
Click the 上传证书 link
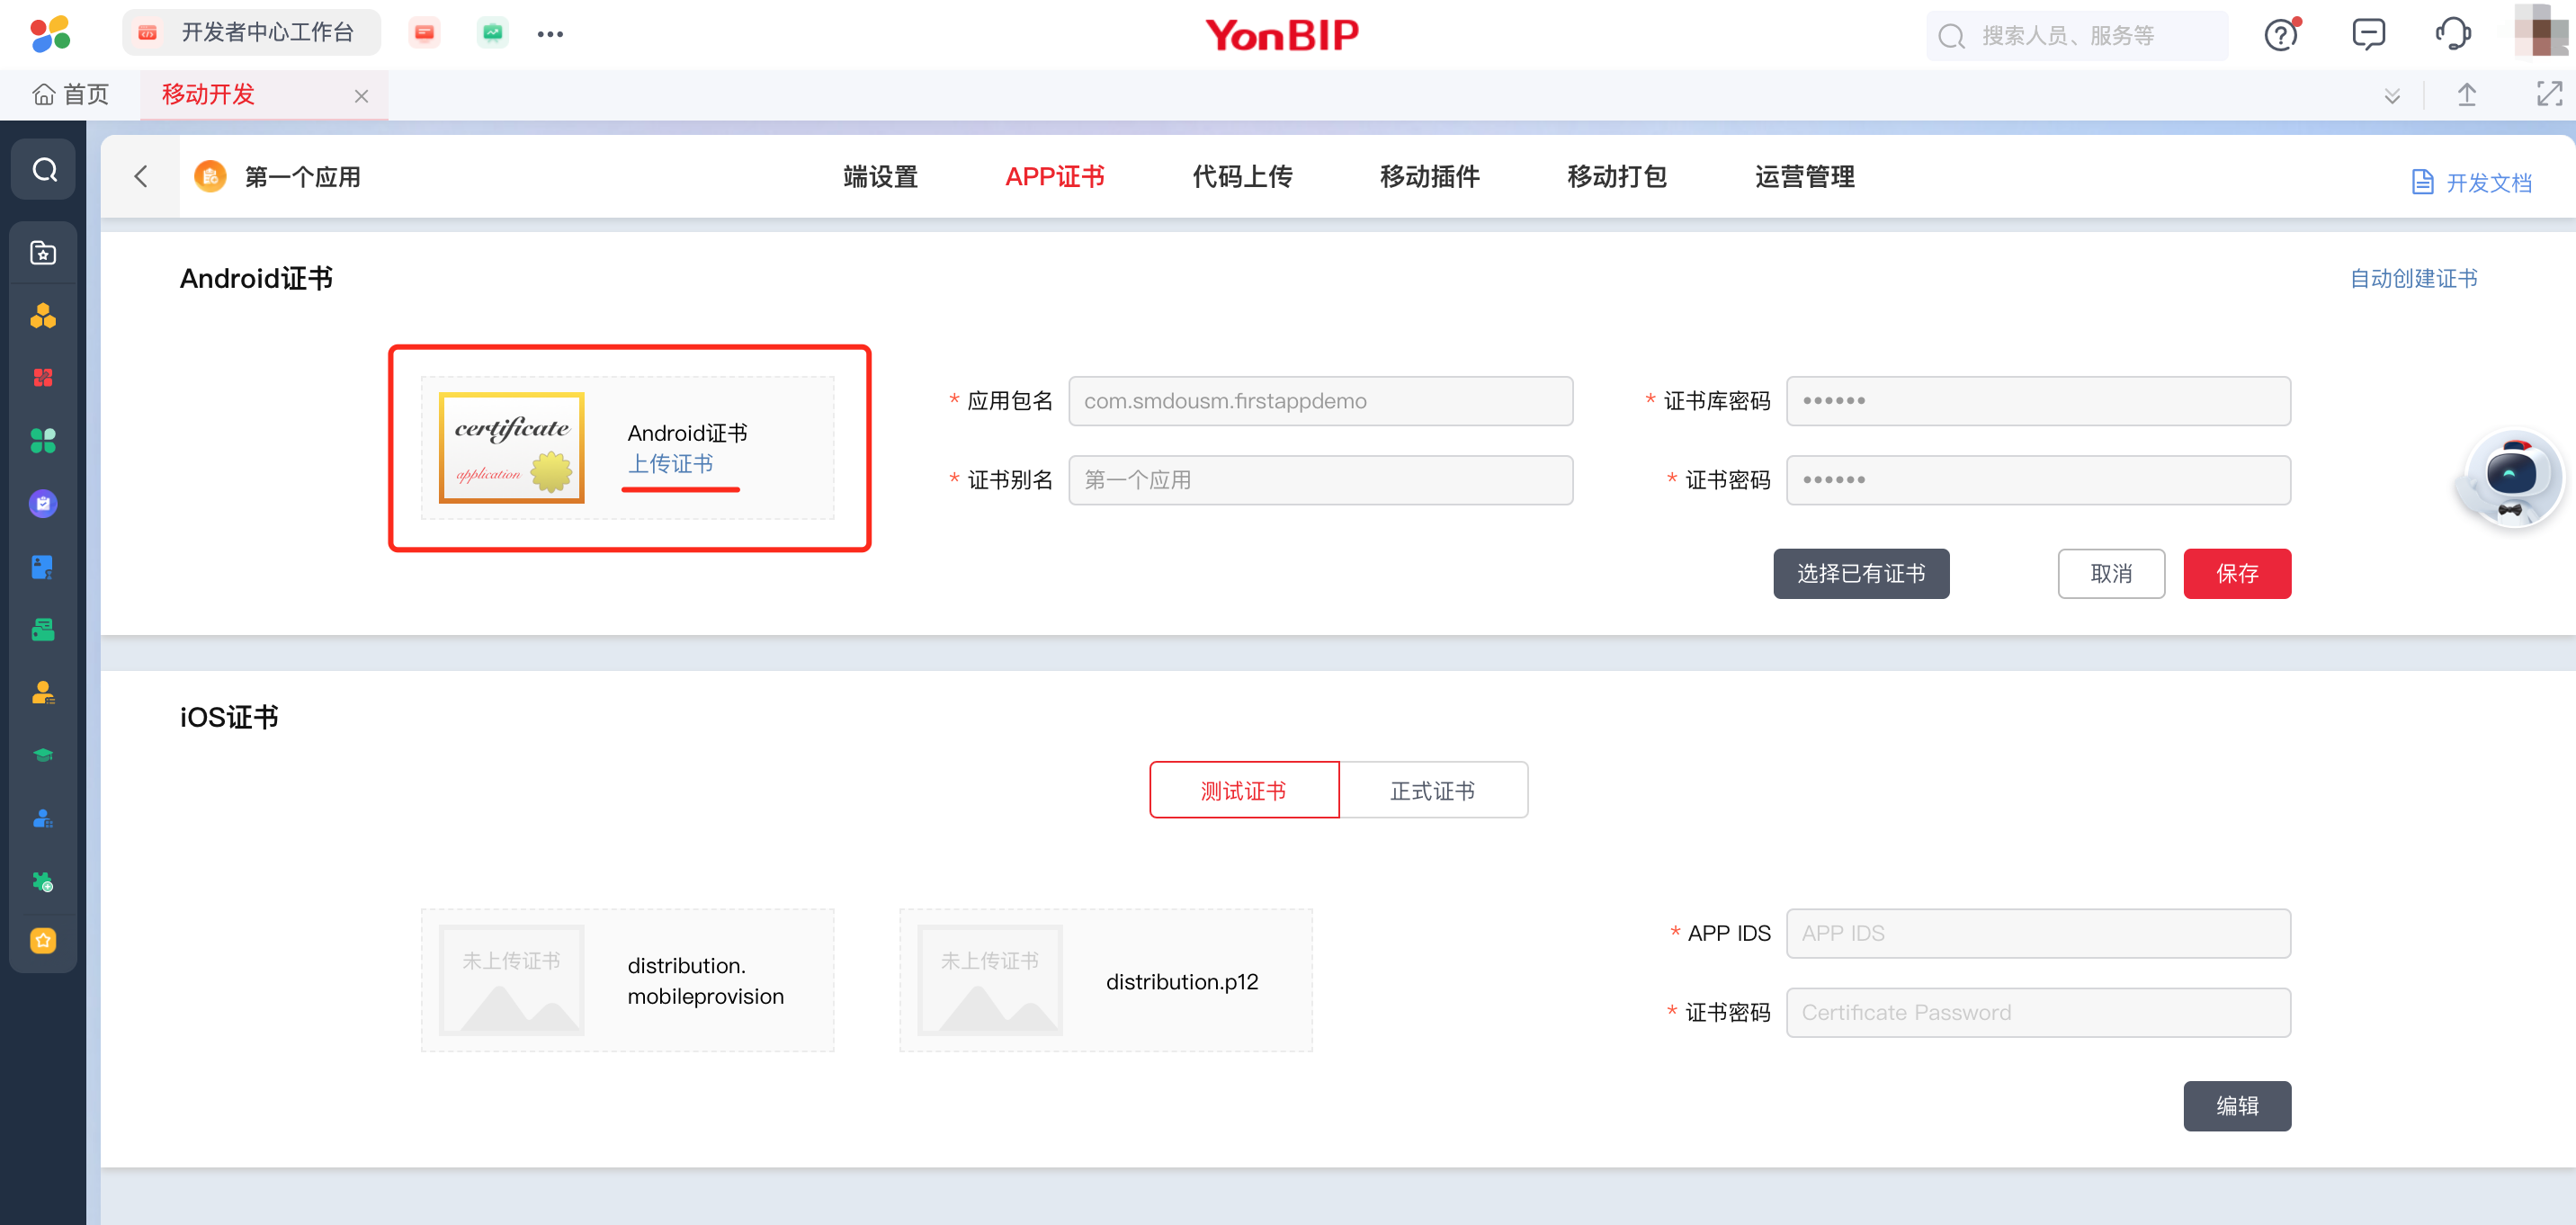670,464
